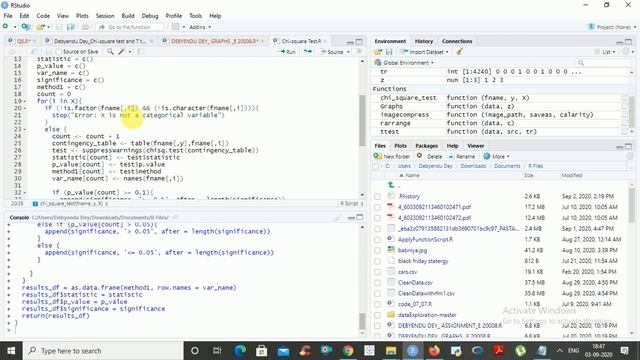Open File Explorer from the taskbar
Screen dimensions: 640x360
(x=391, y=351)
